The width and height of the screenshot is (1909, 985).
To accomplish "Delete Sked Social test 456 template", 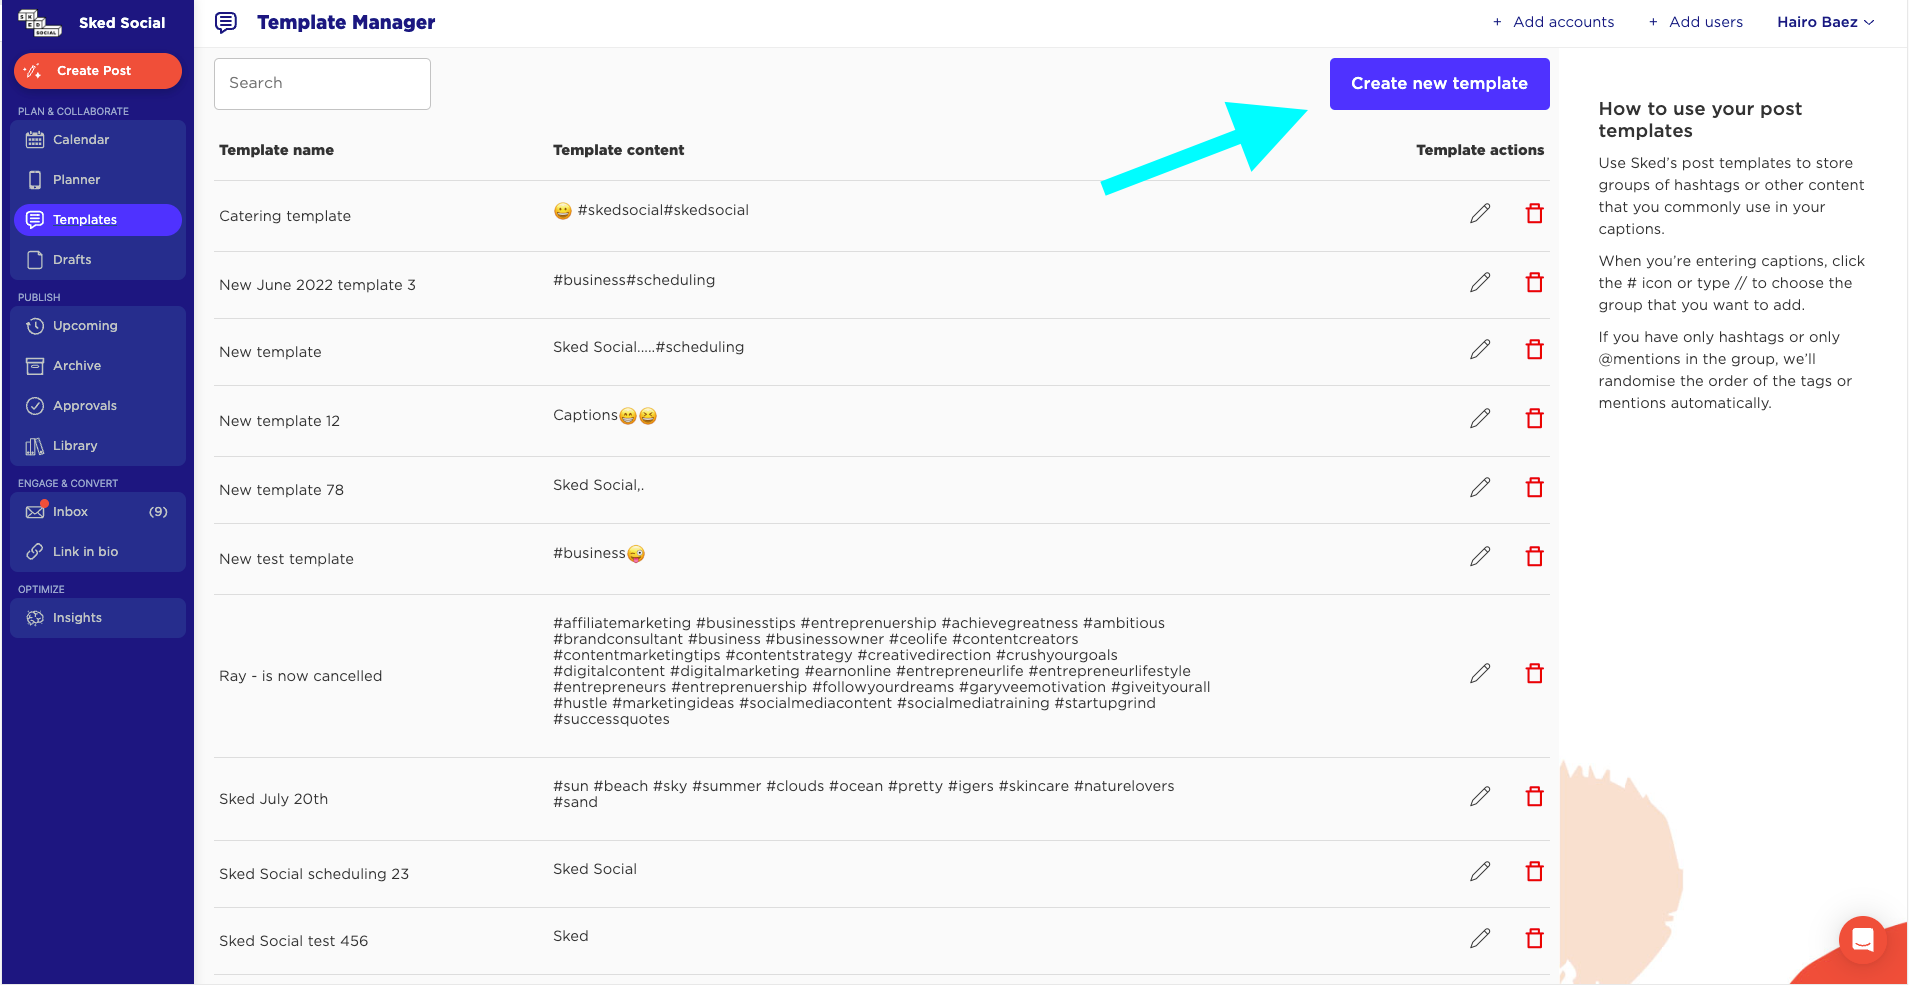I will coord(1534,938).
